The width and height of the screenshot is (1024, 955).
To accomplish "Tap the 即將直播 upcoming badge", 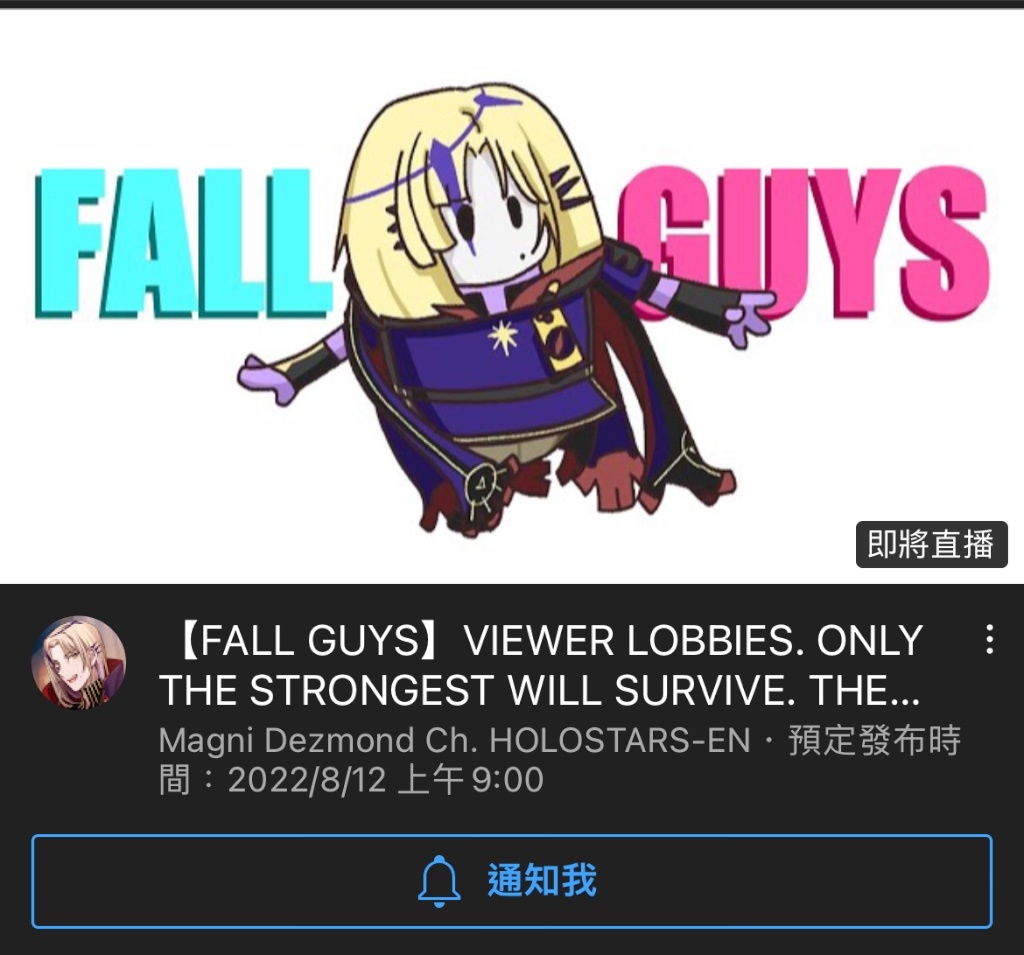I will (x=931, y=544).
